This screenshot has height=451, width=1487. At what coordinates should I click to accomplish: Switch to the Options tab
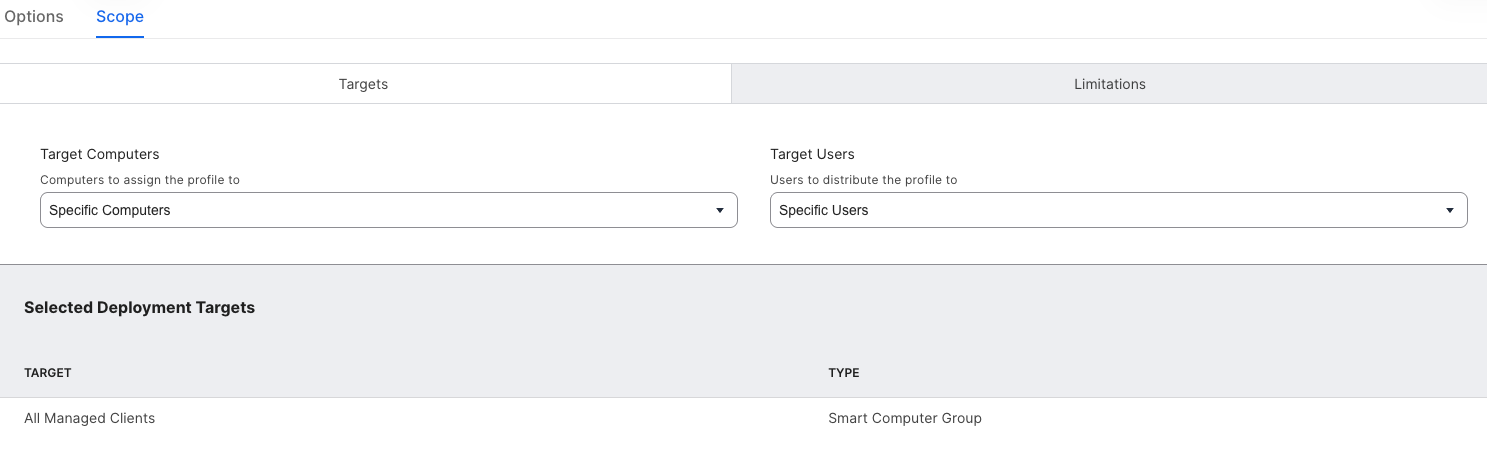click(34, 17)
